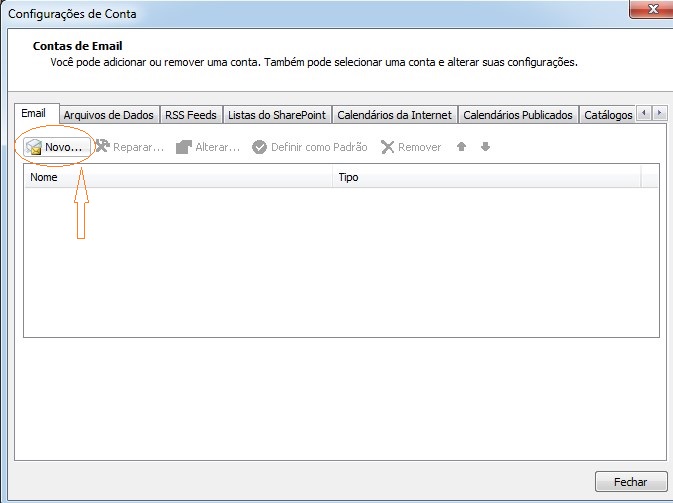Sort accounts by Nome column header
673x503 pixels.
tap(179, 177)
